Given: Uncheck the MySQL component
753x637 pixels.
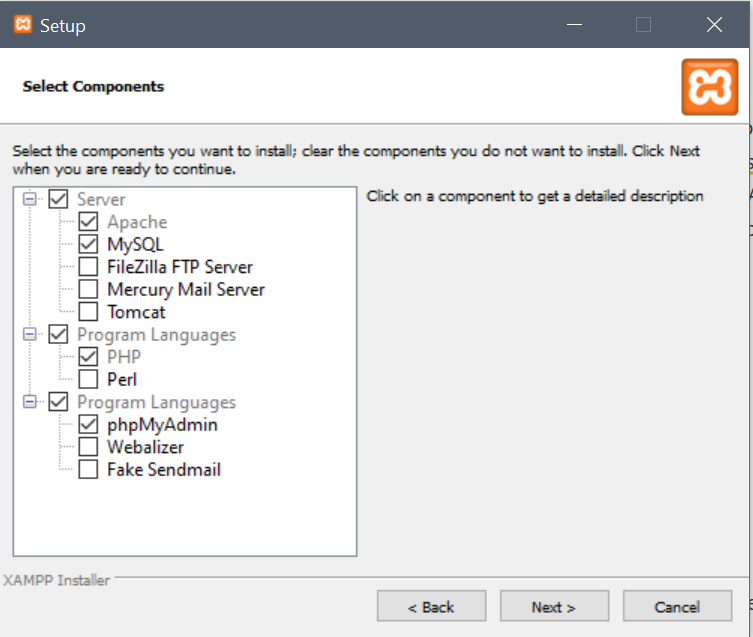Looking at the screenshot, I should pos(88,244).
